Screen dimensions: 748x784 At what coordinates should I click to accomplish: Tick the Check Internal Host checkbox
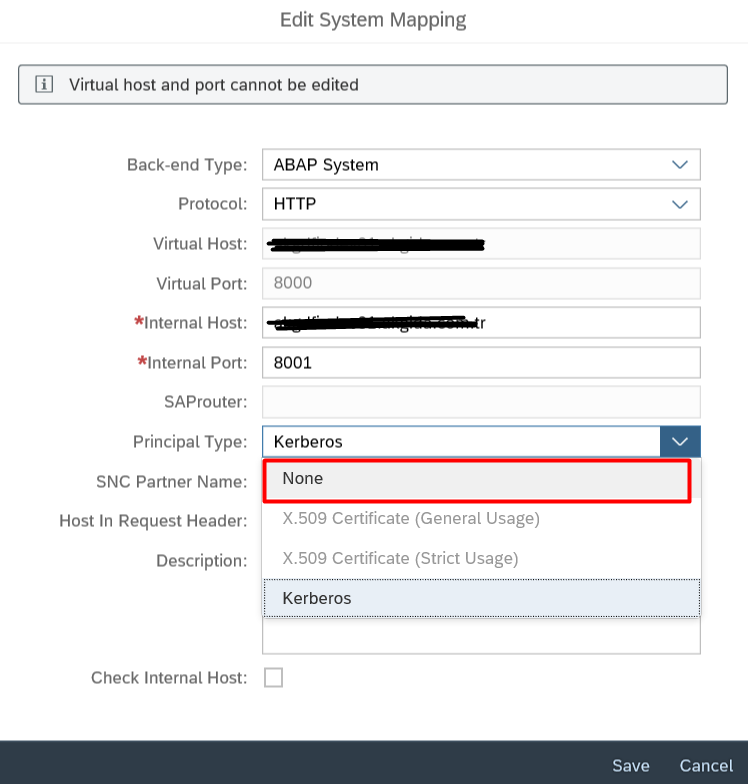(x=274, y=678)
